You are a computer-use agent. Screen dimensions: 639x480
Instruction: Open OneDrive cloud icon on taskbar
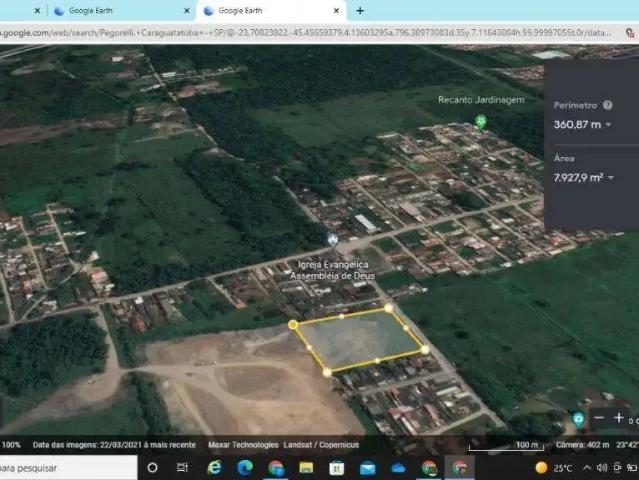point(398,468)
